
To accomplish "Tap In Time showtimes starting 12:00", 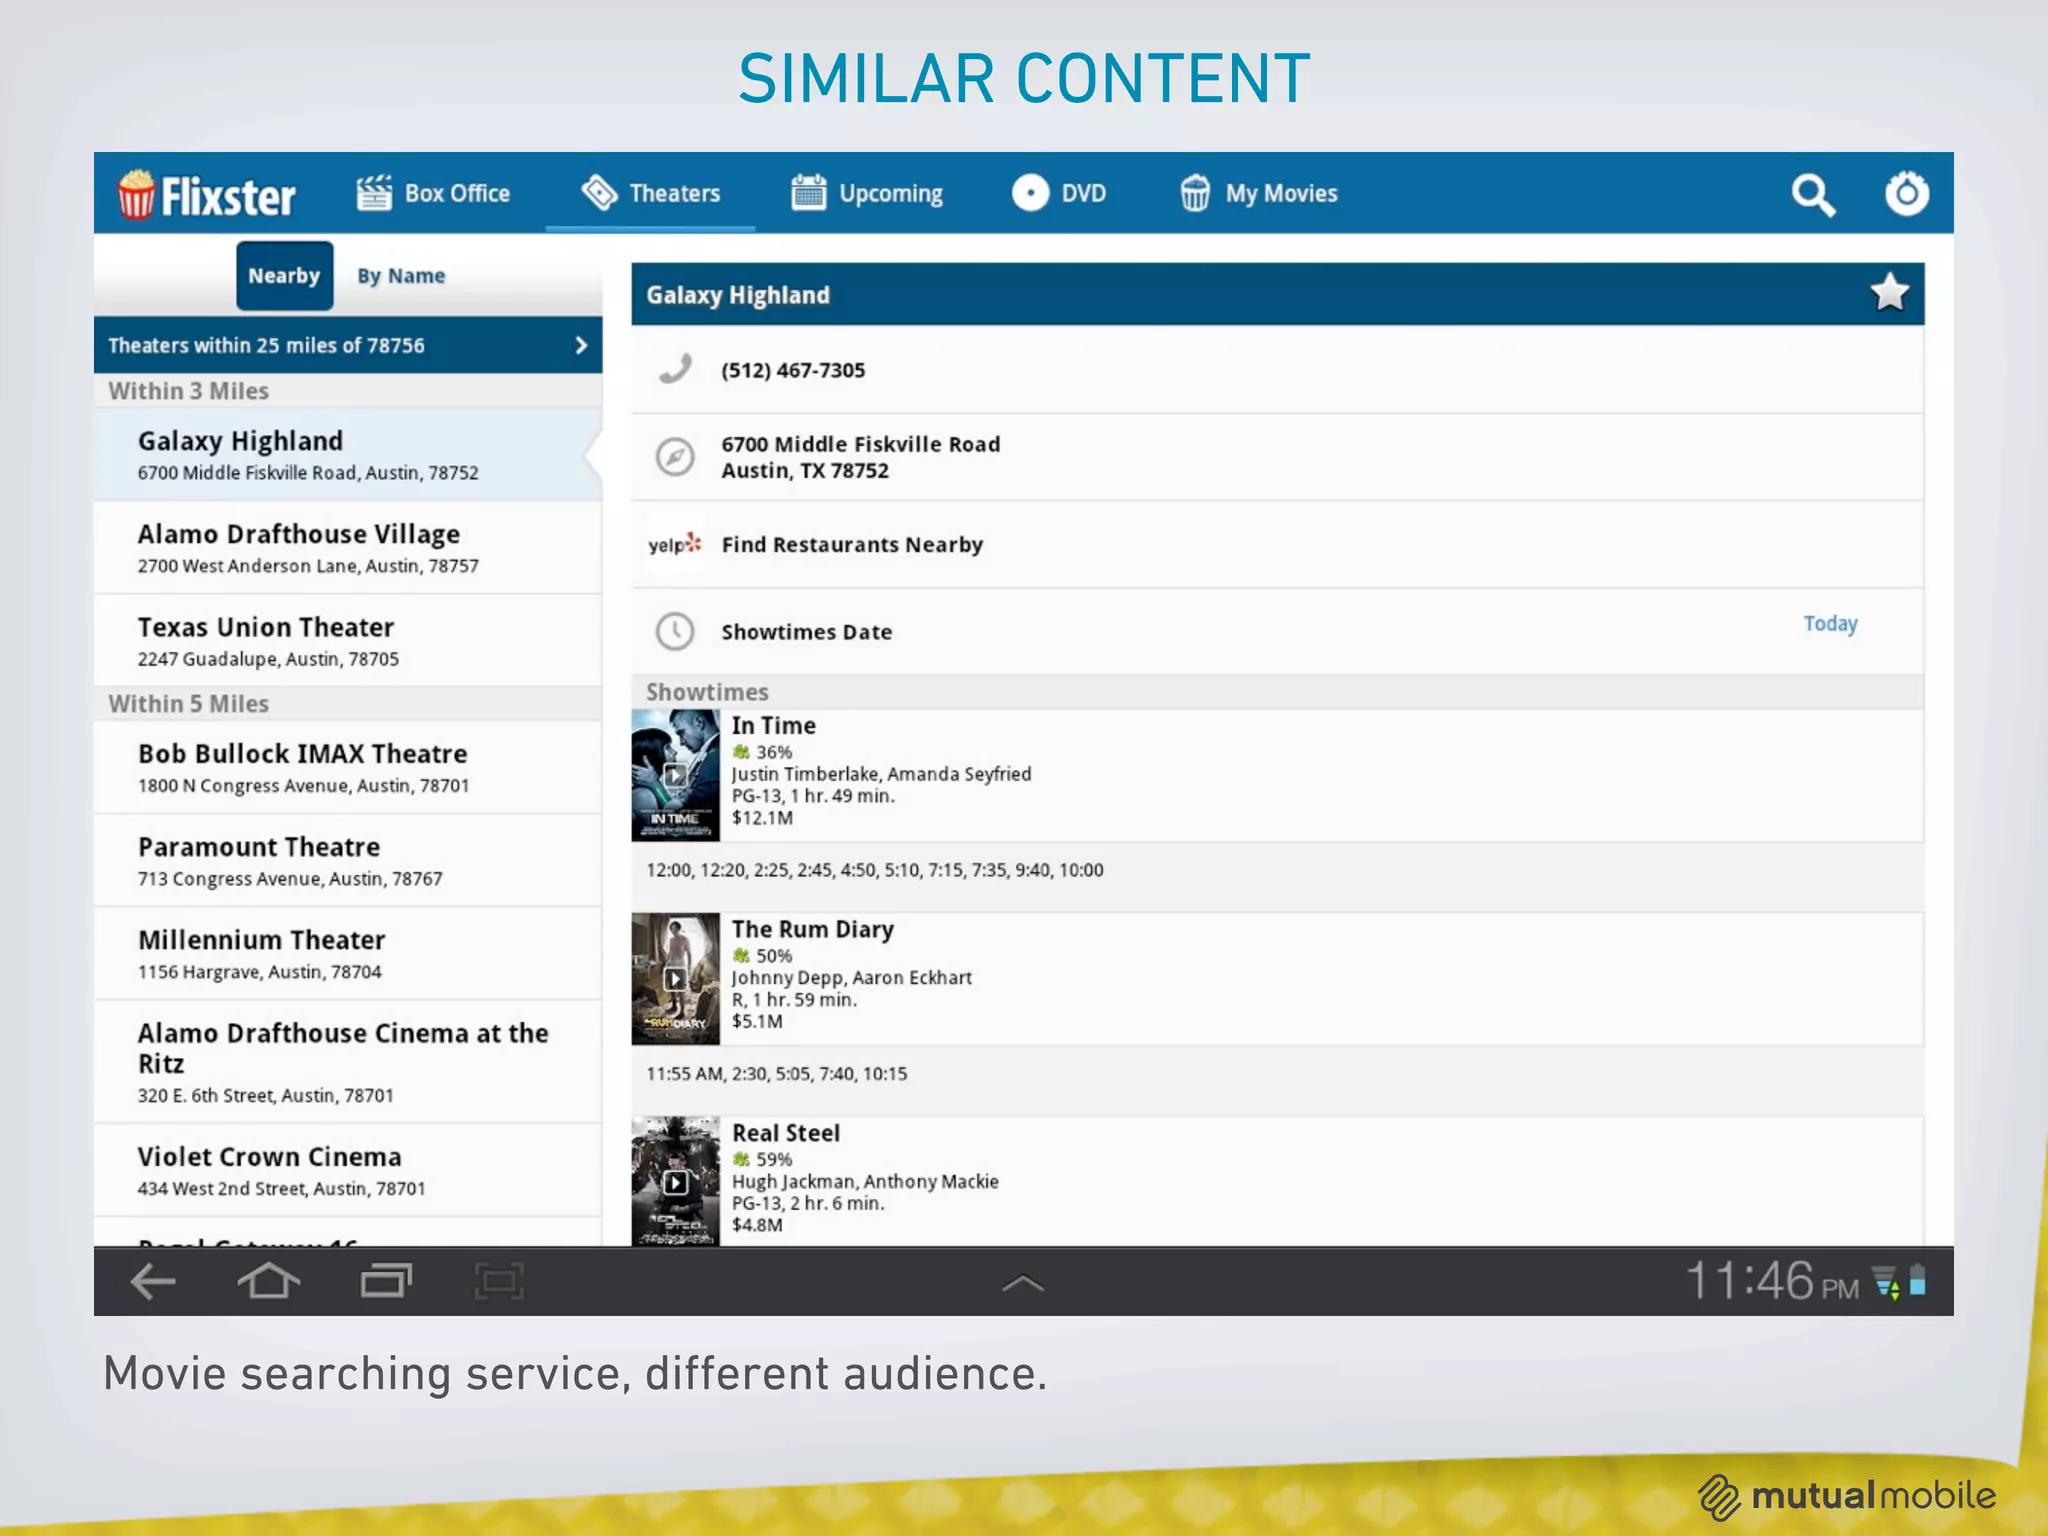I will point(875,870).
